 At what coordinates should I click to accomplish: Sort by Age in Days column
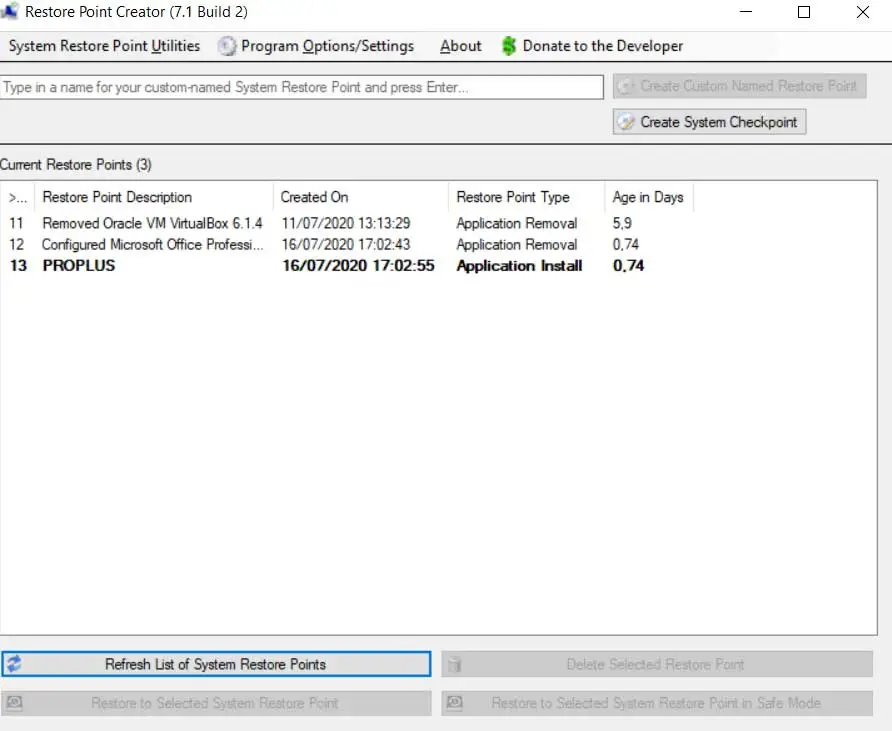coord(649,197)
